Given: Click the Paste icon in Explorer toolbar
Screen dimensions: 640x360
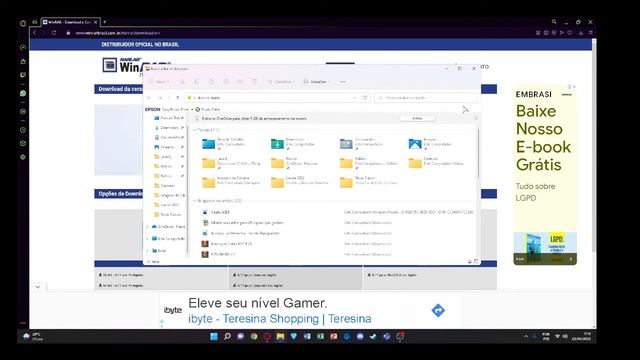Looking at the screenshot, I should [x=211, y=82].
